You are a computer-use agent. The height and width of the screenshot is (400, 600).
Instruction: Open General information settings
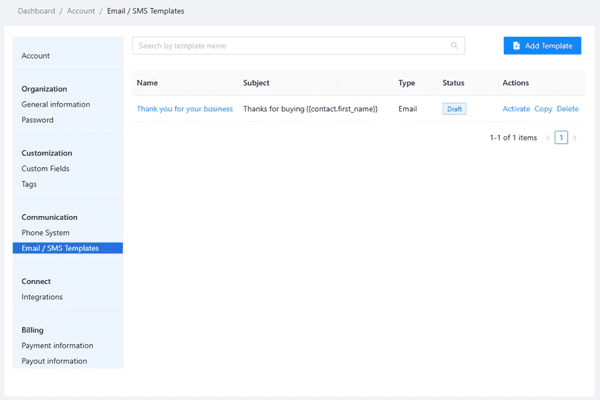coord(56,104)
